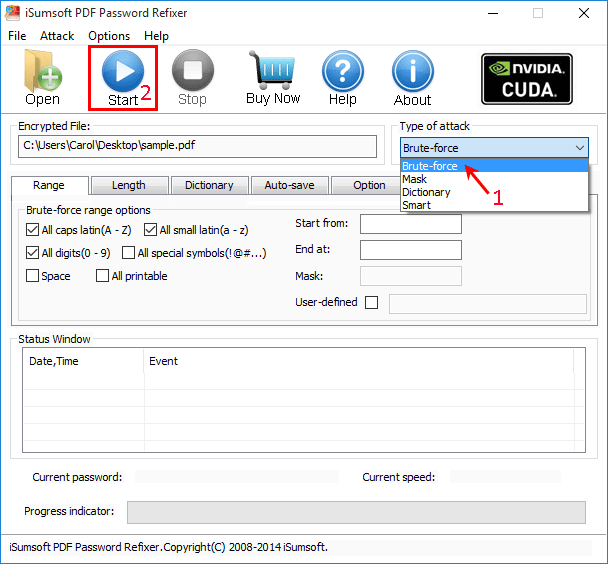Collapse the Type of attack dropdown arrow
The width and height of the screenshot is (608, 564).
(580, 148)
